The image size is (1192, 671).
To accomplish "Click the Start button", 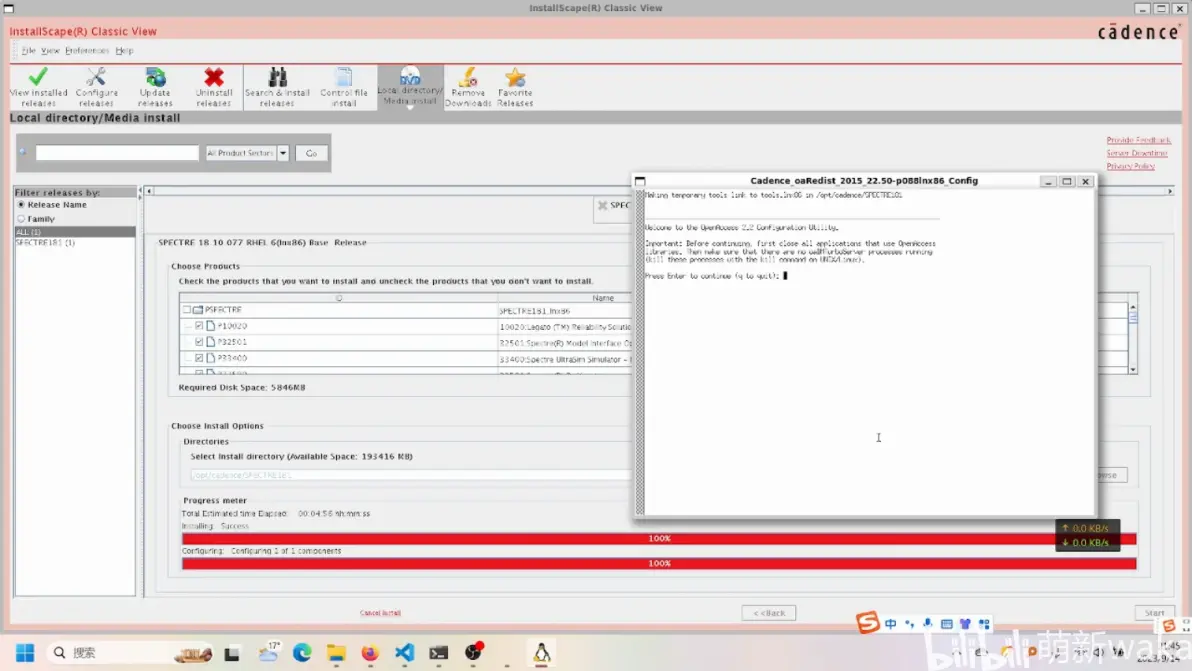I will tap(1154, 612).
